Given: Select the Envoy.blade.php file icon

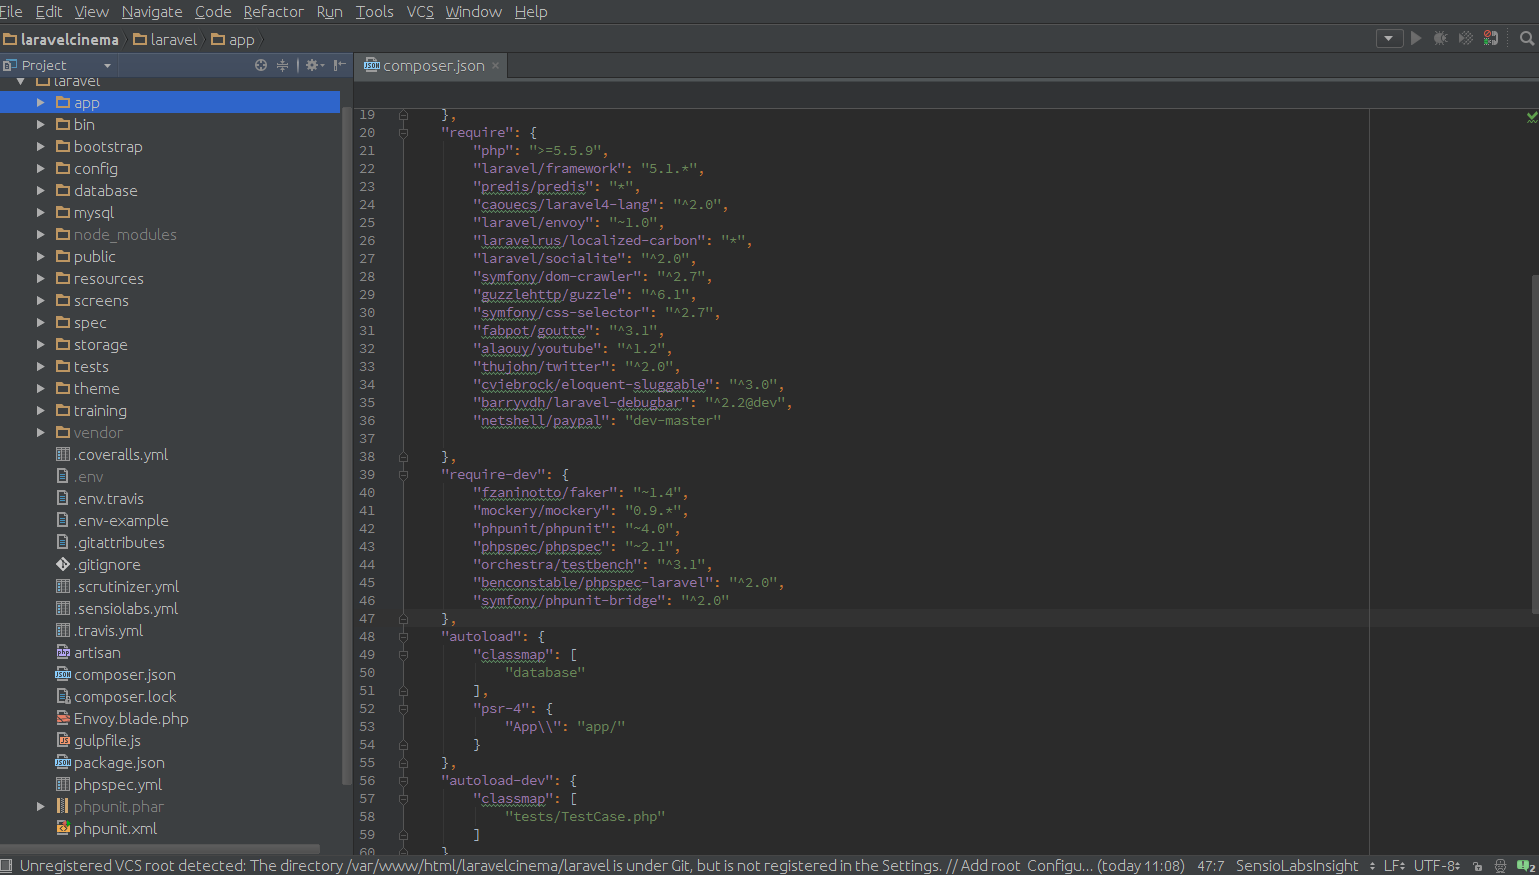Looking at the screenshot, I should click(x=63, y=719).
